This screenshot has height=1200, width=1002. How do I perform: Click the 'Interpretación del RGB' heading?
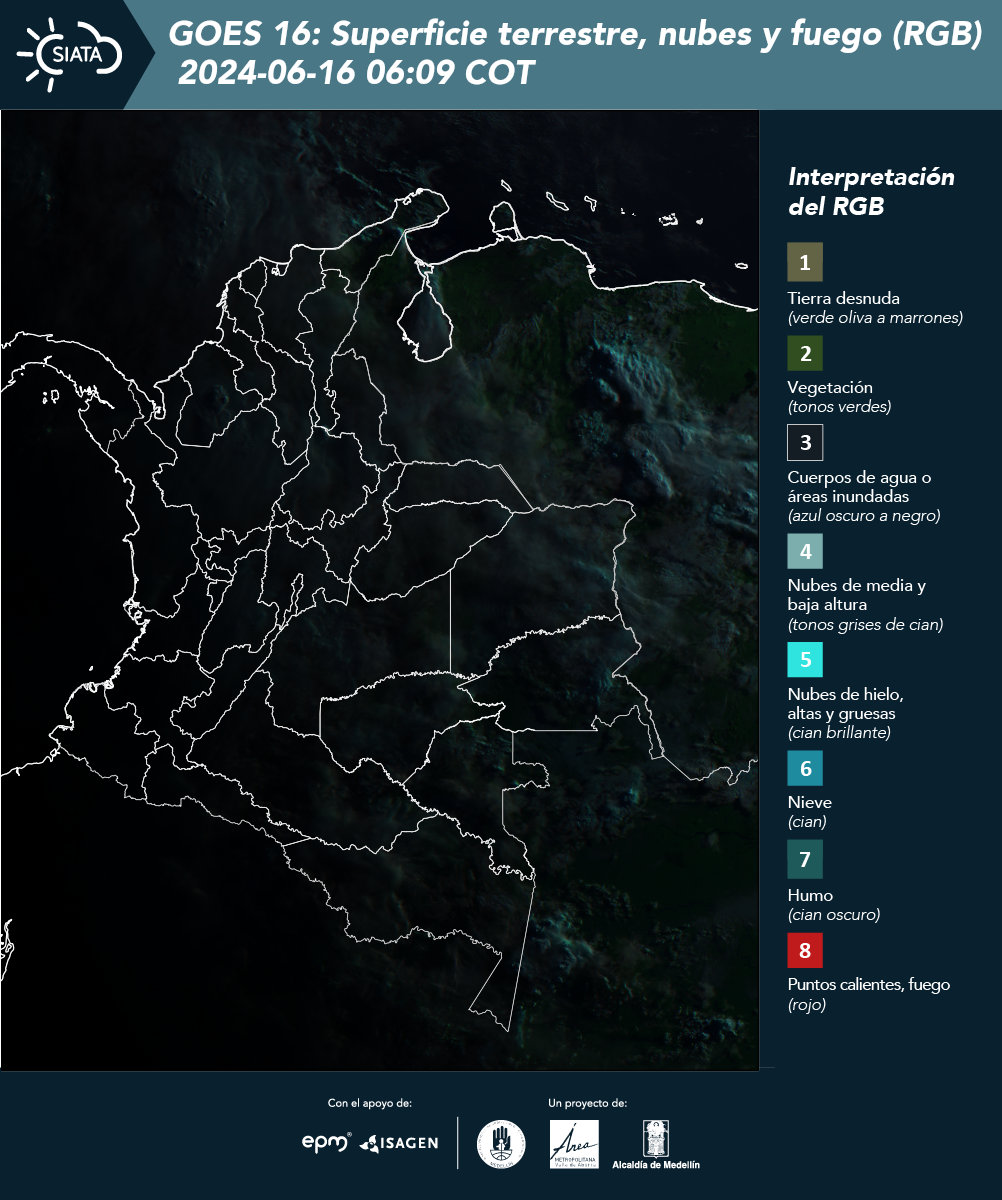(871, 192)
